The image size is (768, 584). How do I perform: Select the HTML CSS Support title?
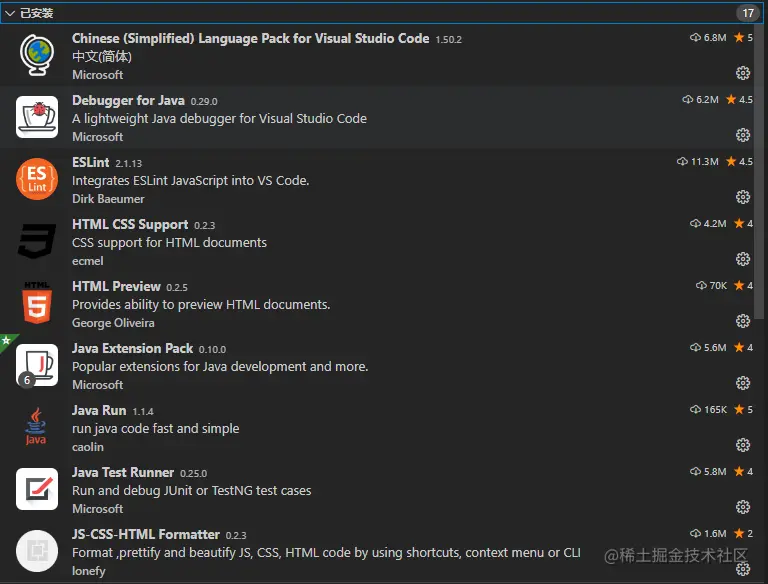coord(130,224)
